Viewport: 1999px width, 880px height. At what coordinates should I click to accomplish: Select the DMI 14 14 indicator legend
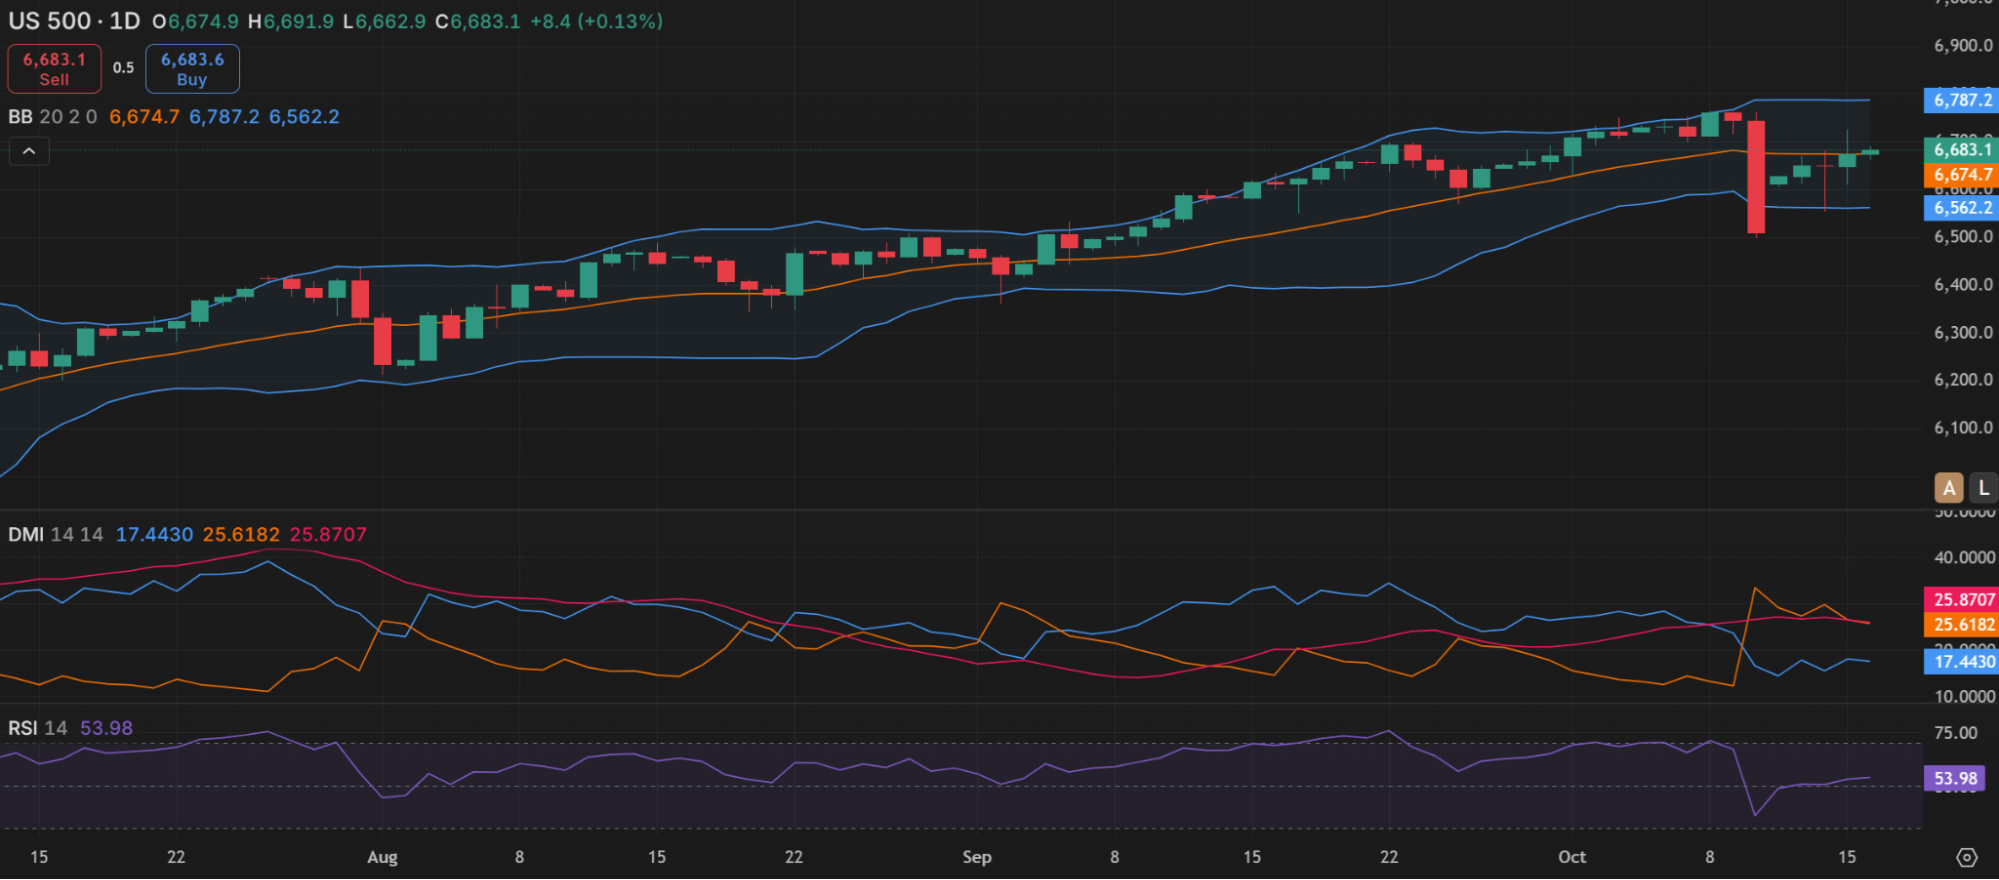(26, 535)
